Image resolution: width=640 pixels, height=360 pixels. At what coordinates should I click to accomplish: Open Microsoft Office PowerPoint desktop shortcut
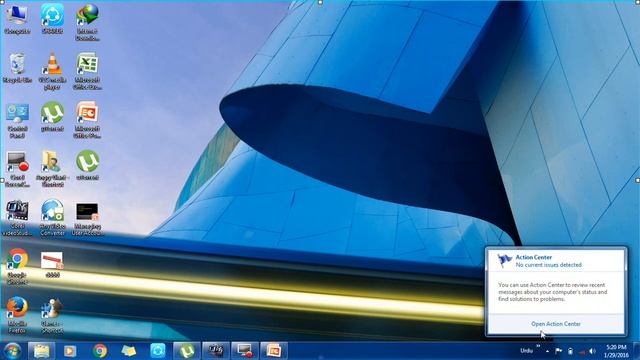[x=87, y=120]
